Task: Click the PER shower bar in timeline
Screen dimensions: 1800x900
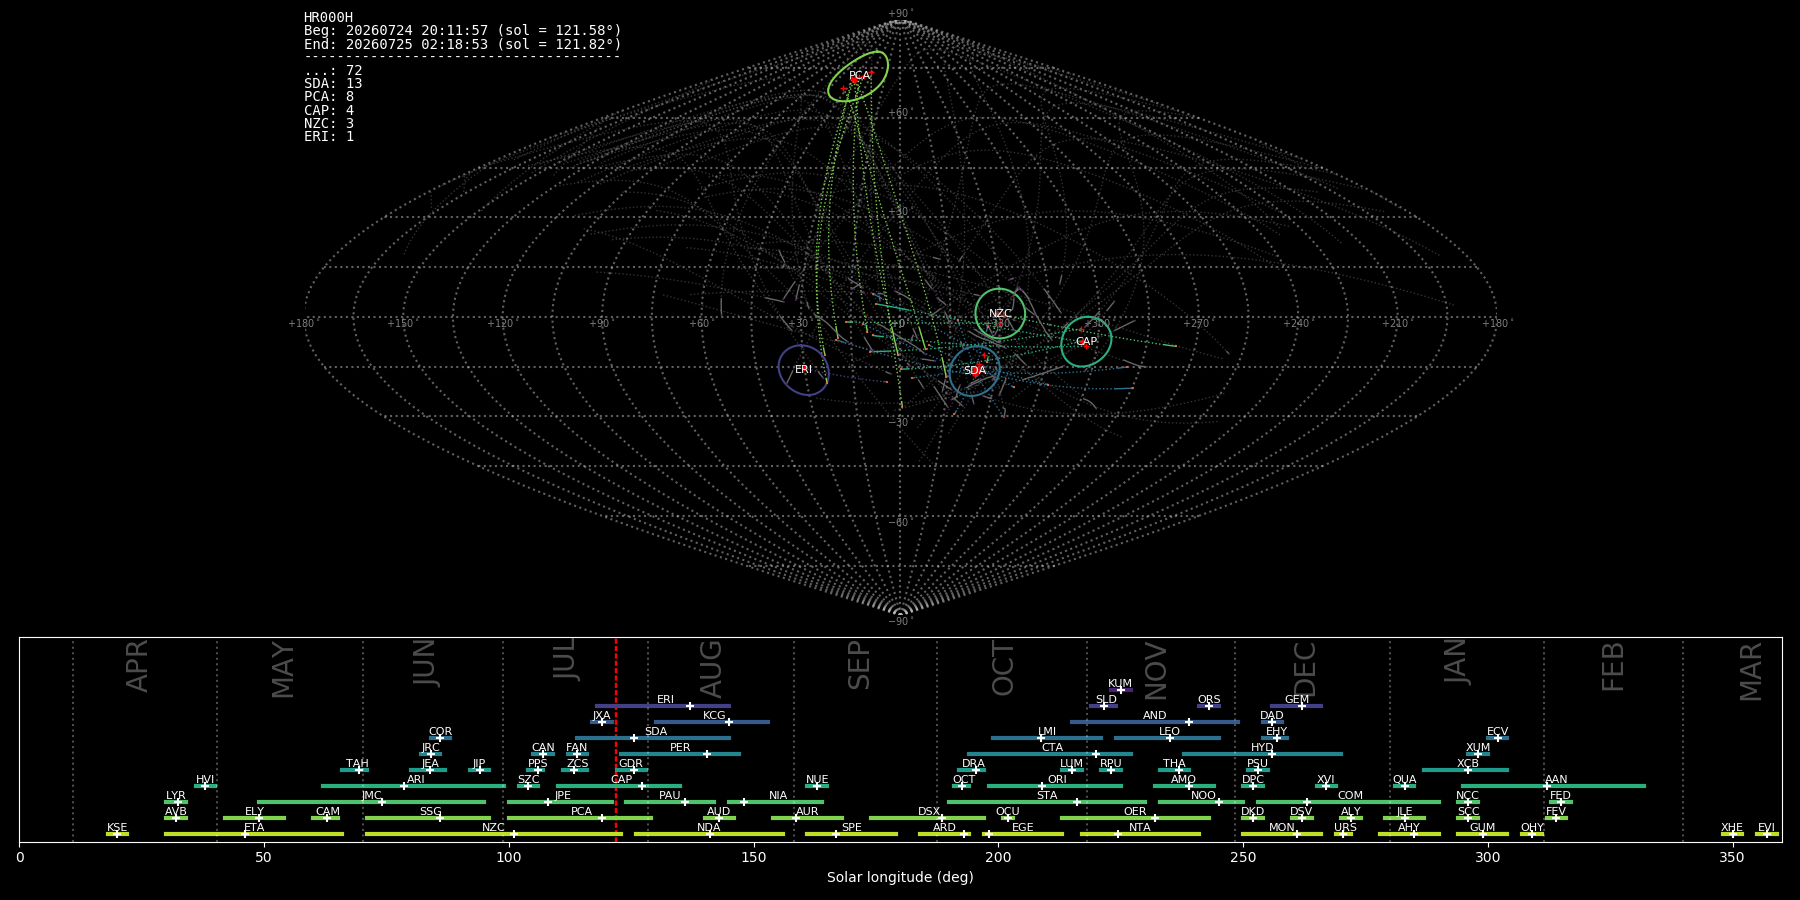Action: coord(680,754)
